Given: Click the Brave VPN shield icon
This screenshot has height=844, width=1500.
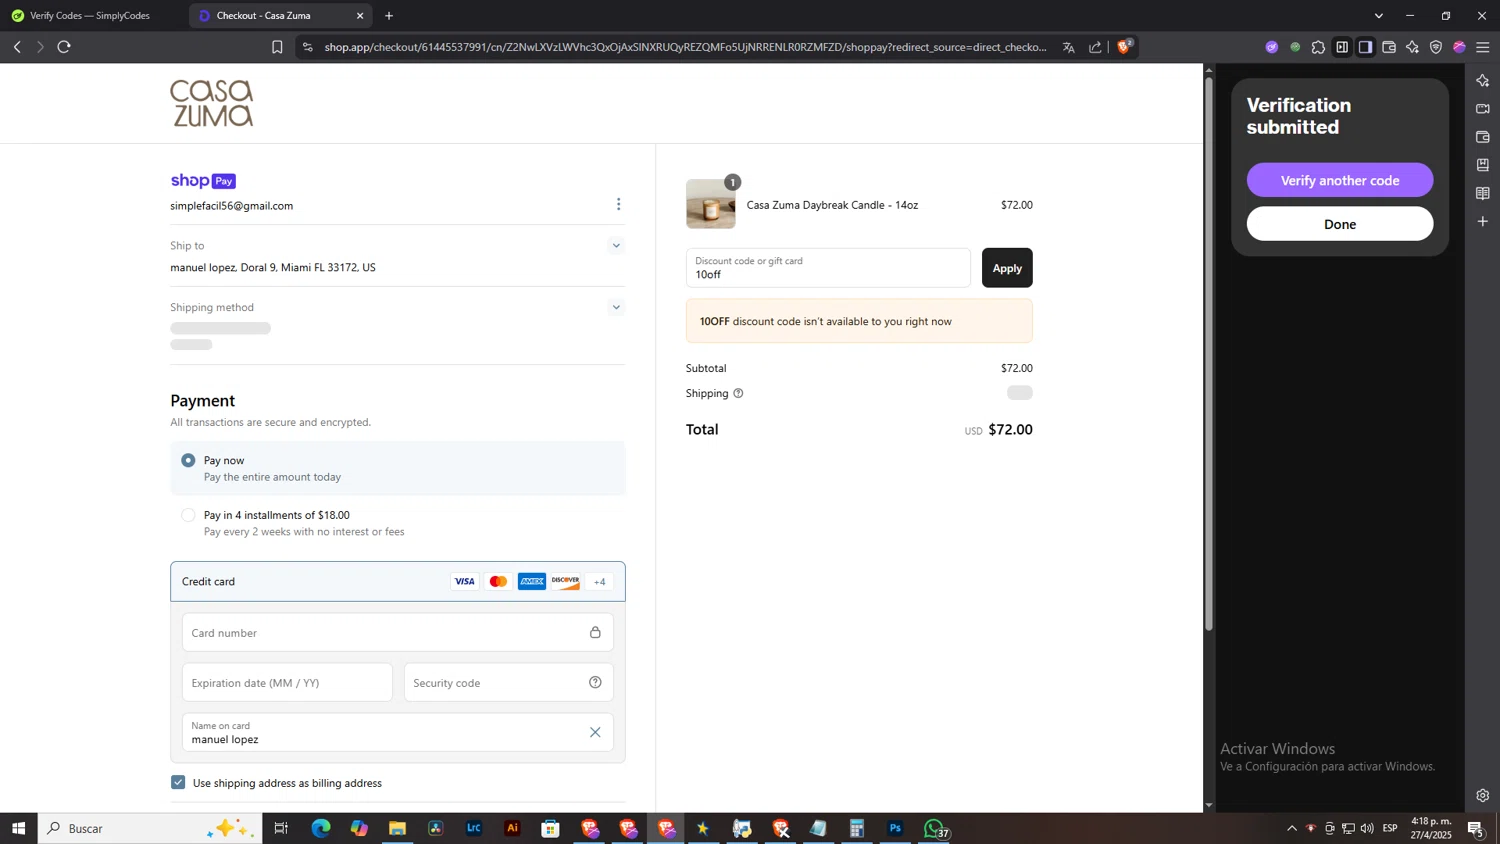Looking at the screenshot, I should pos(1436,47).
